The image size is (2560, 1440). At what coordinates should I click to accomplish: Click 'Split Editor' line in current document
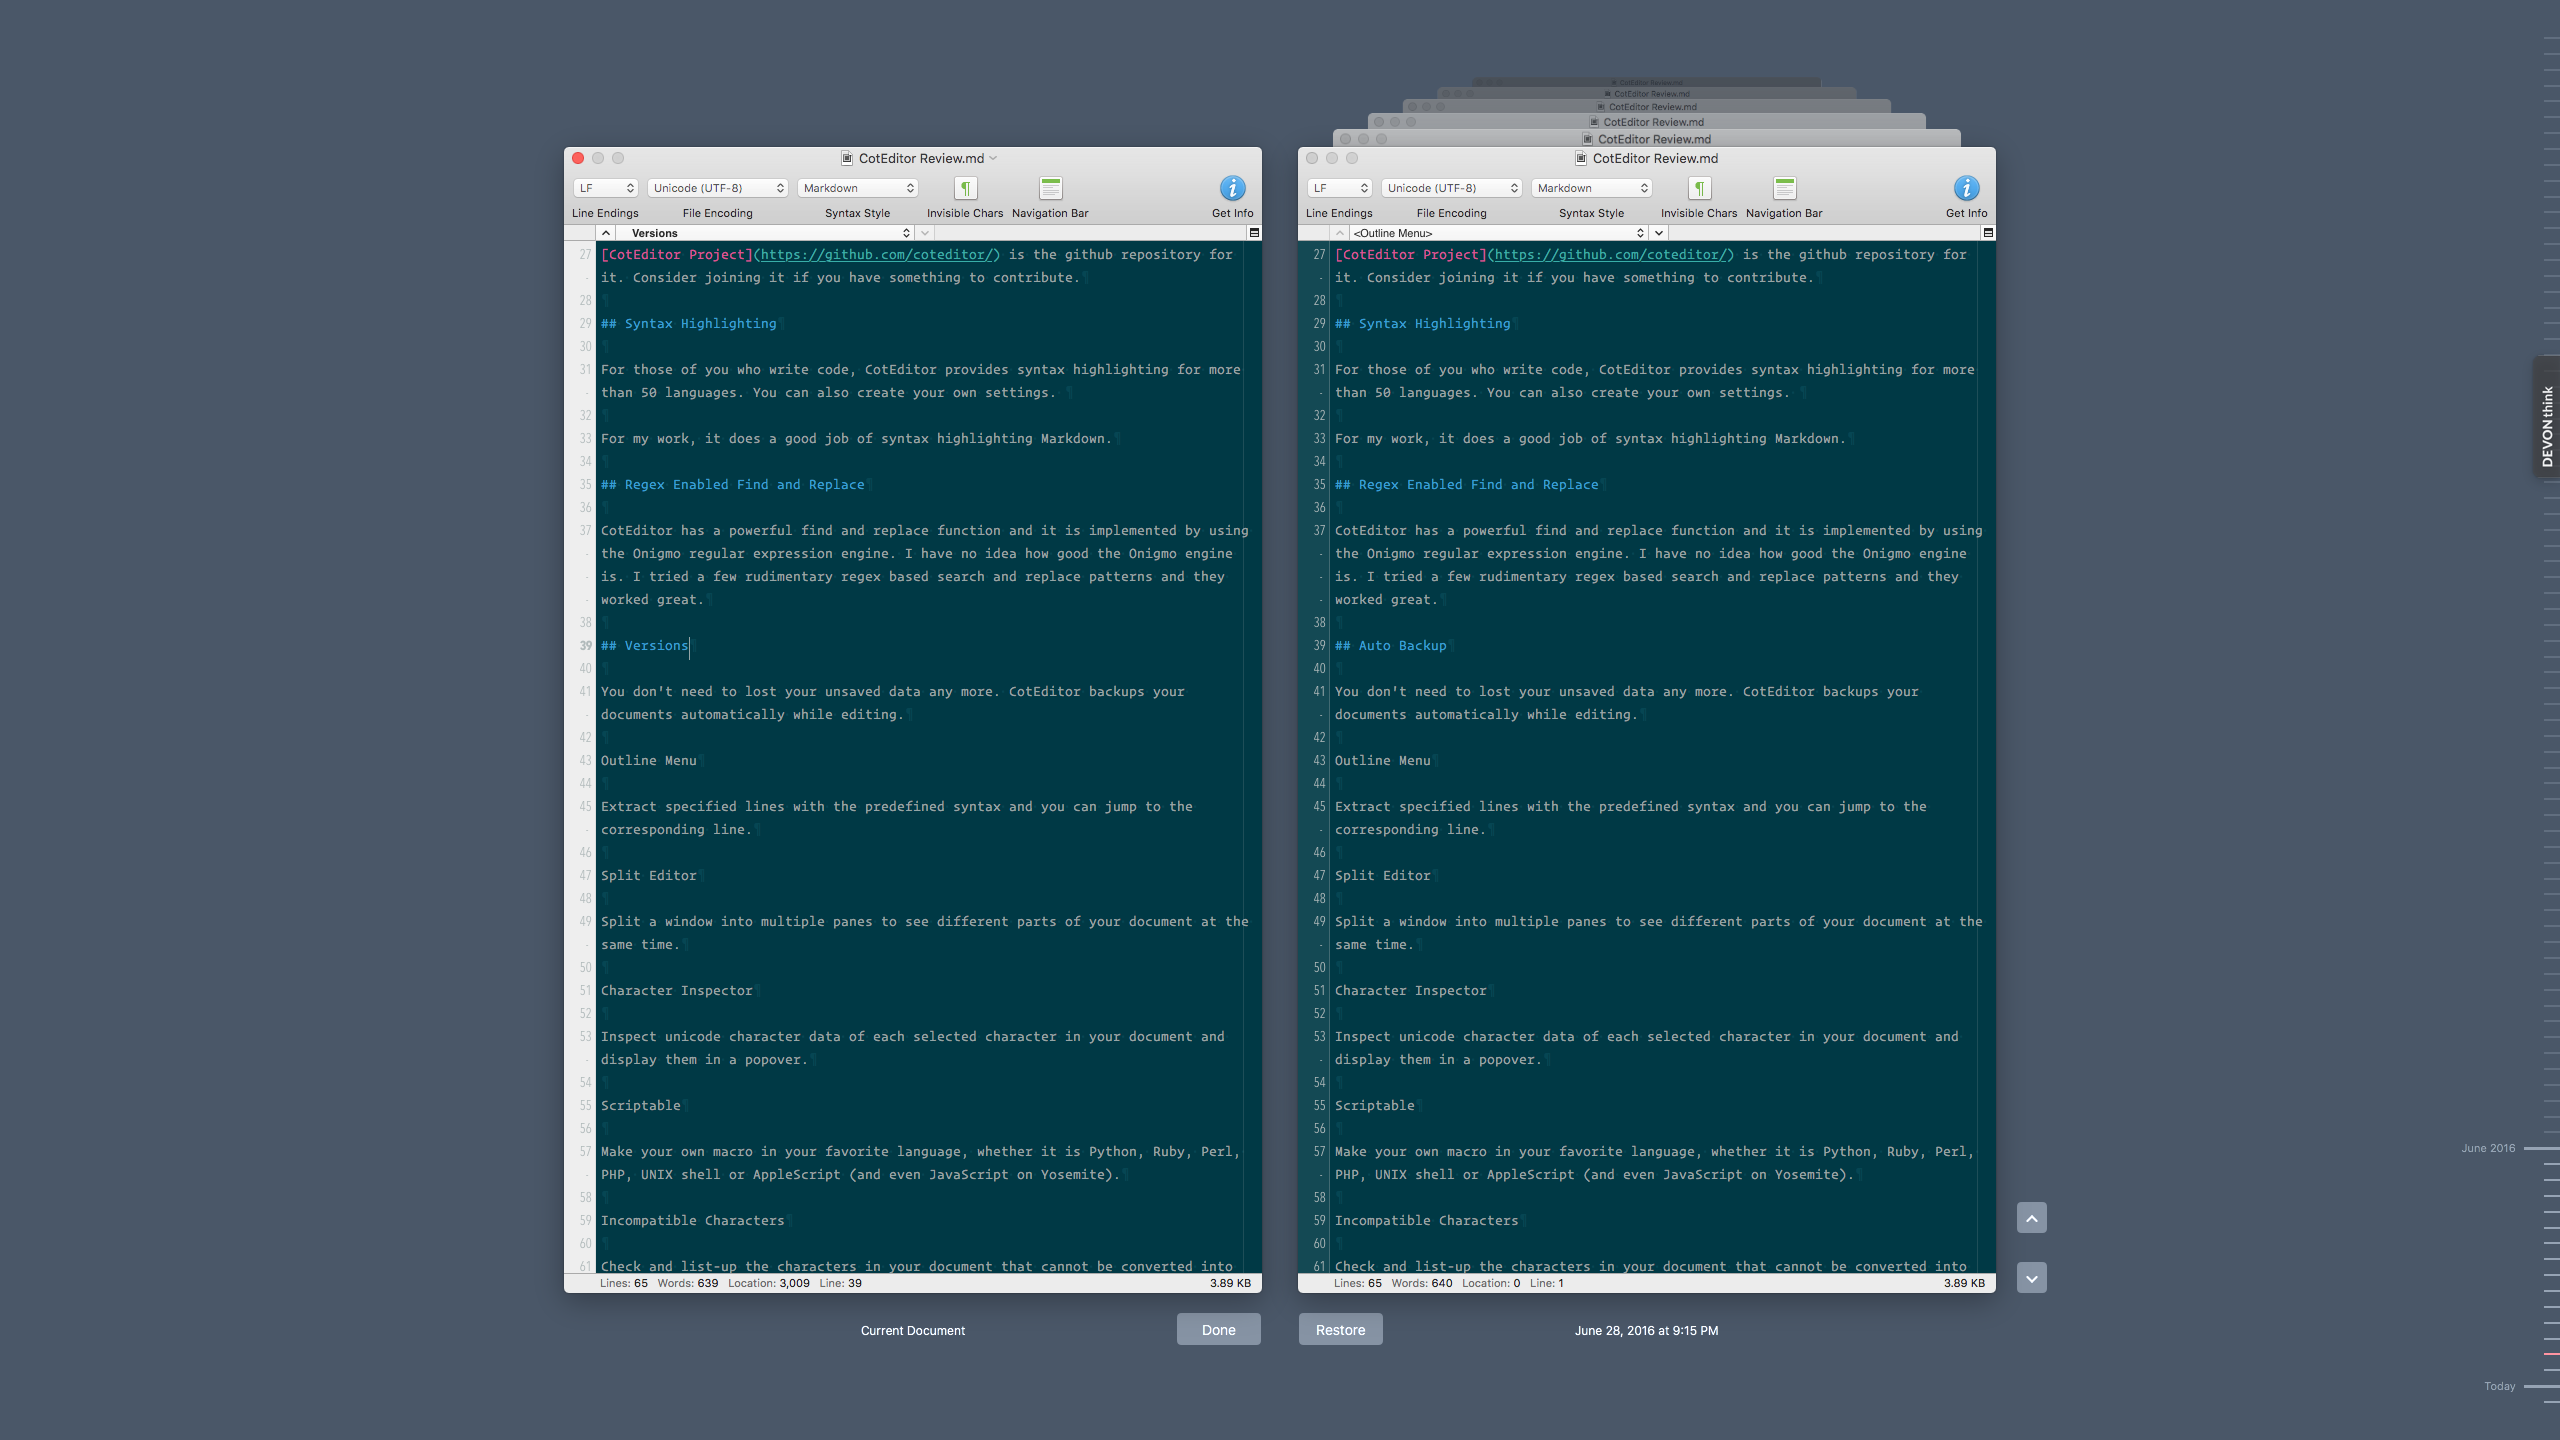pos(649,876)
